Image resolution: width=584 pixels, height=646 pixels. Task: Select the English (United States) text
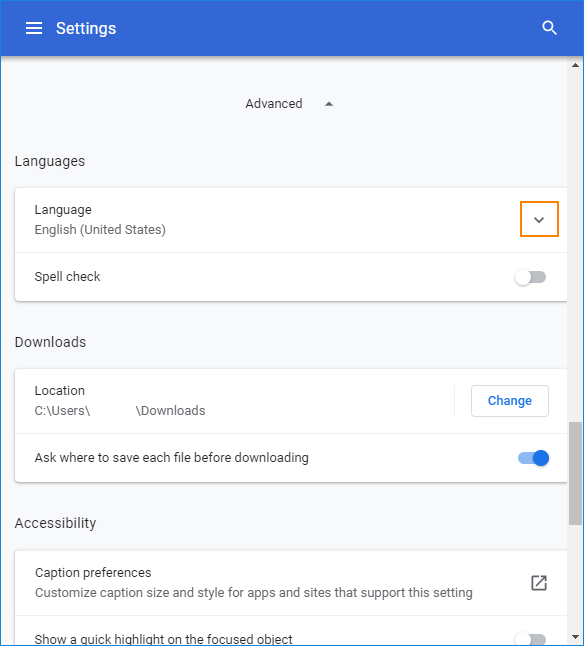coord(100,229)
